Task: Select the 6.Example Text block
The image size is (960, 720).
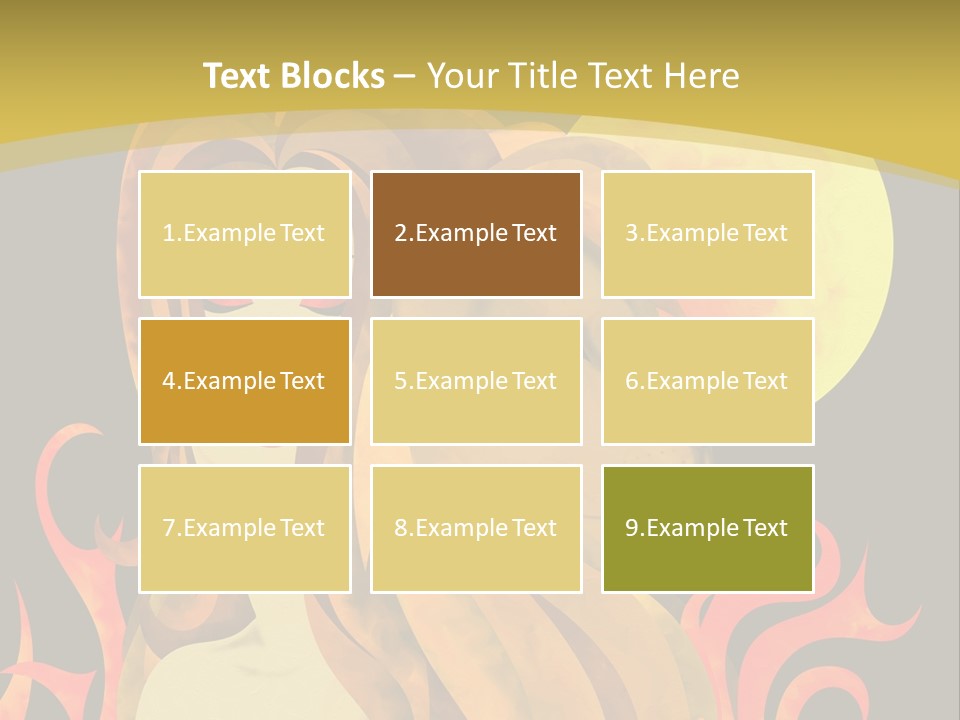Action: coord(707,381)
